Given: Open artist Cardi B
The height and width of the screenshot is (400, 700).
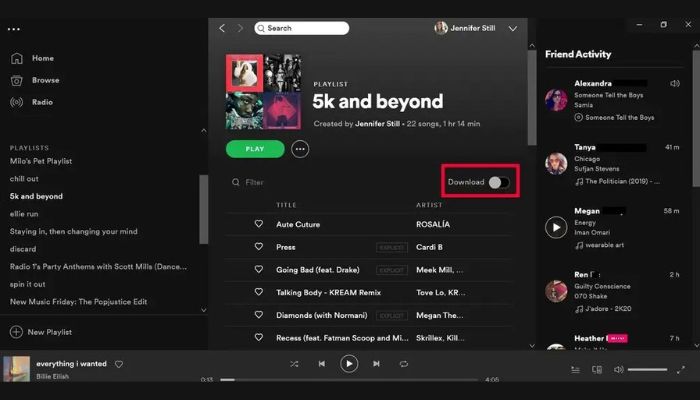Looking at the screenshot, I should (429, 247).
